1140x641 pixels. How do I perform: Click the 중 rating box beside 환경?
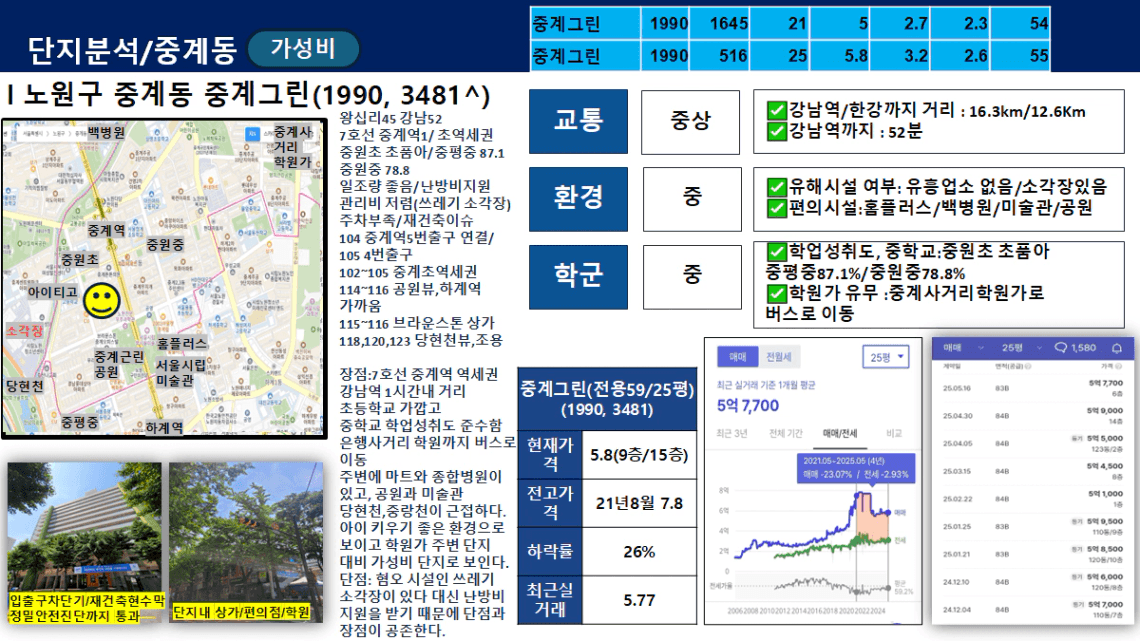[x=692, y=199]
